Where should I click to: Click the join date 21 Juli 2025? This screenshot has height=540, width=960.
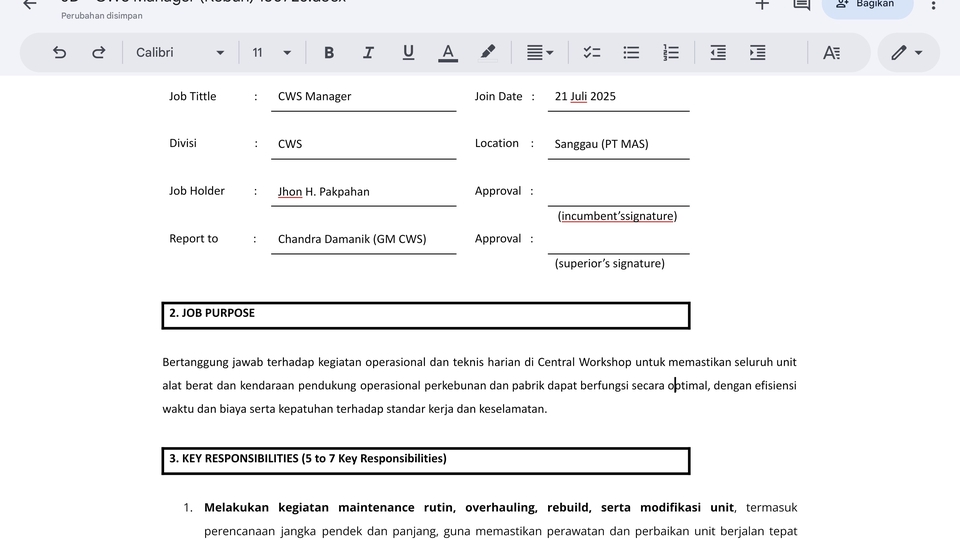(585, 97)
